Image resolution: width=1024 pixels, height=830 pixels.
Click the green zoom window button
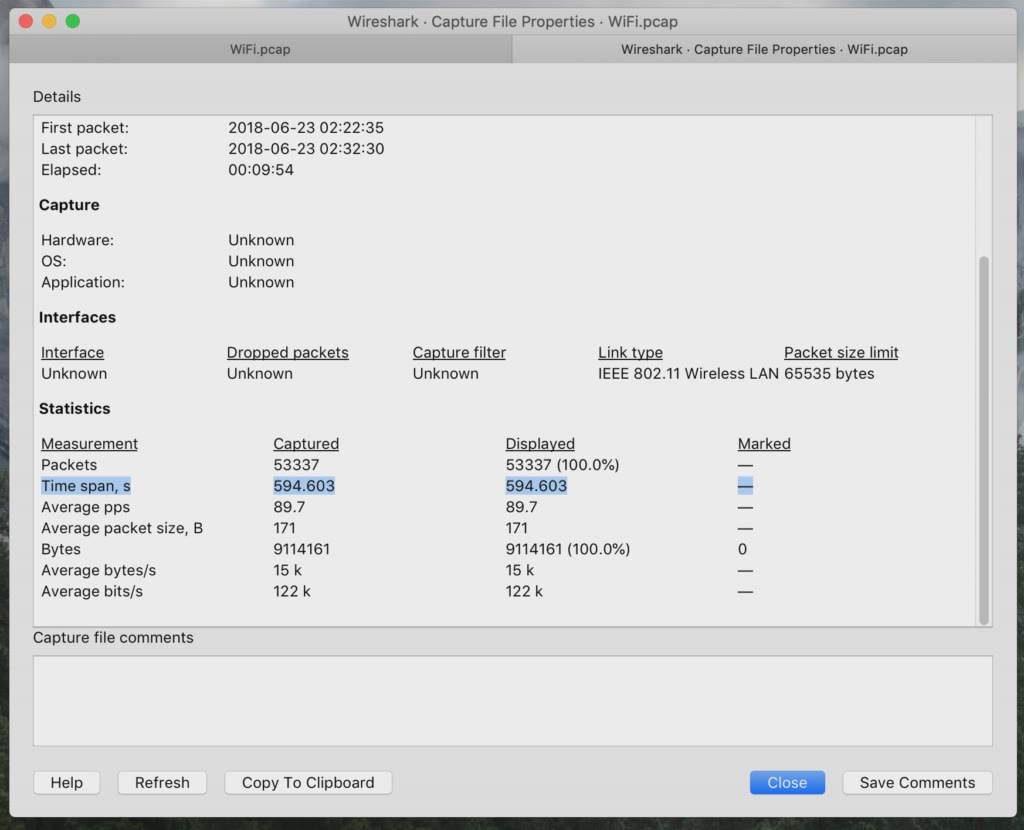point(73,21)
